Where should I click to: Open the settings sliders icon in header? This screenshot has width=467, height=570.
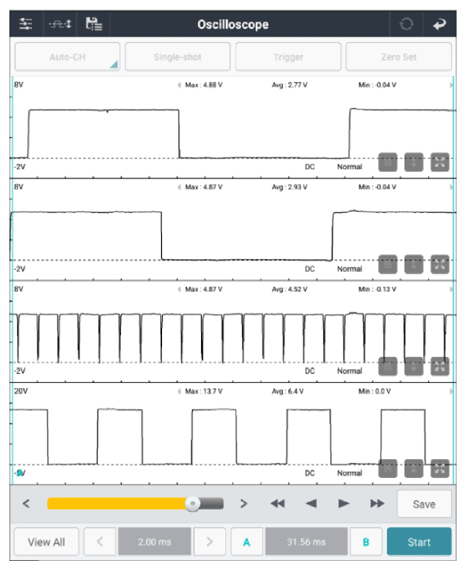pyautogui.click(x=26, y=24)
